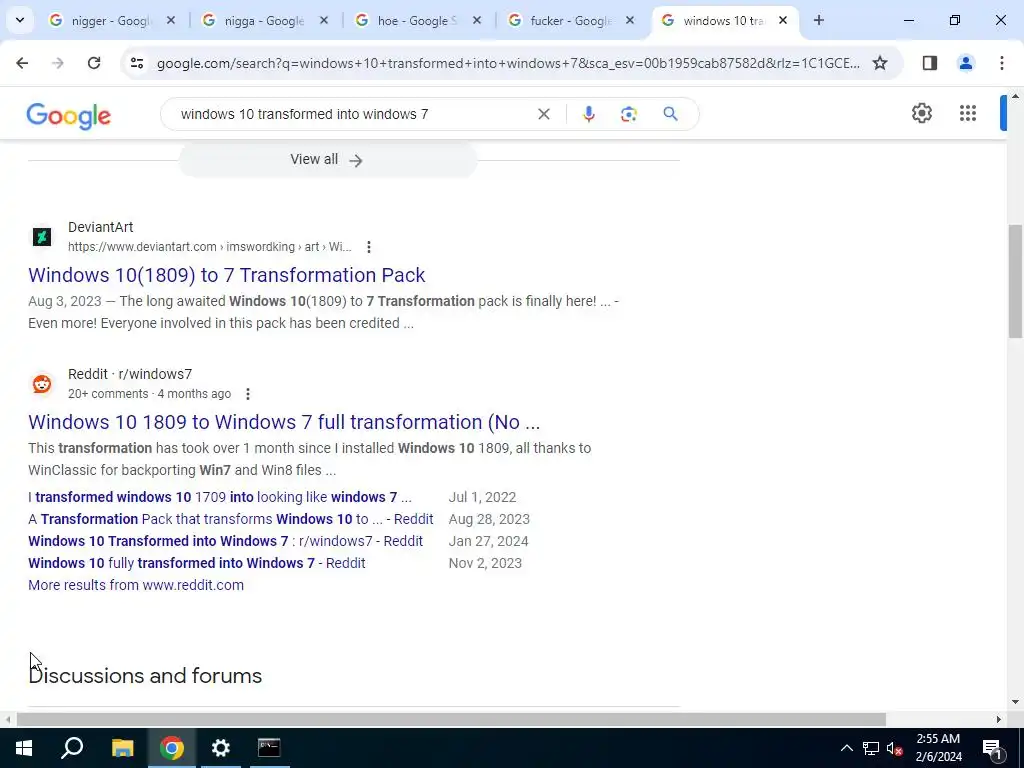The image size is (1024, 768).
Task: Click the Google logo
Action: pos(69,116)
